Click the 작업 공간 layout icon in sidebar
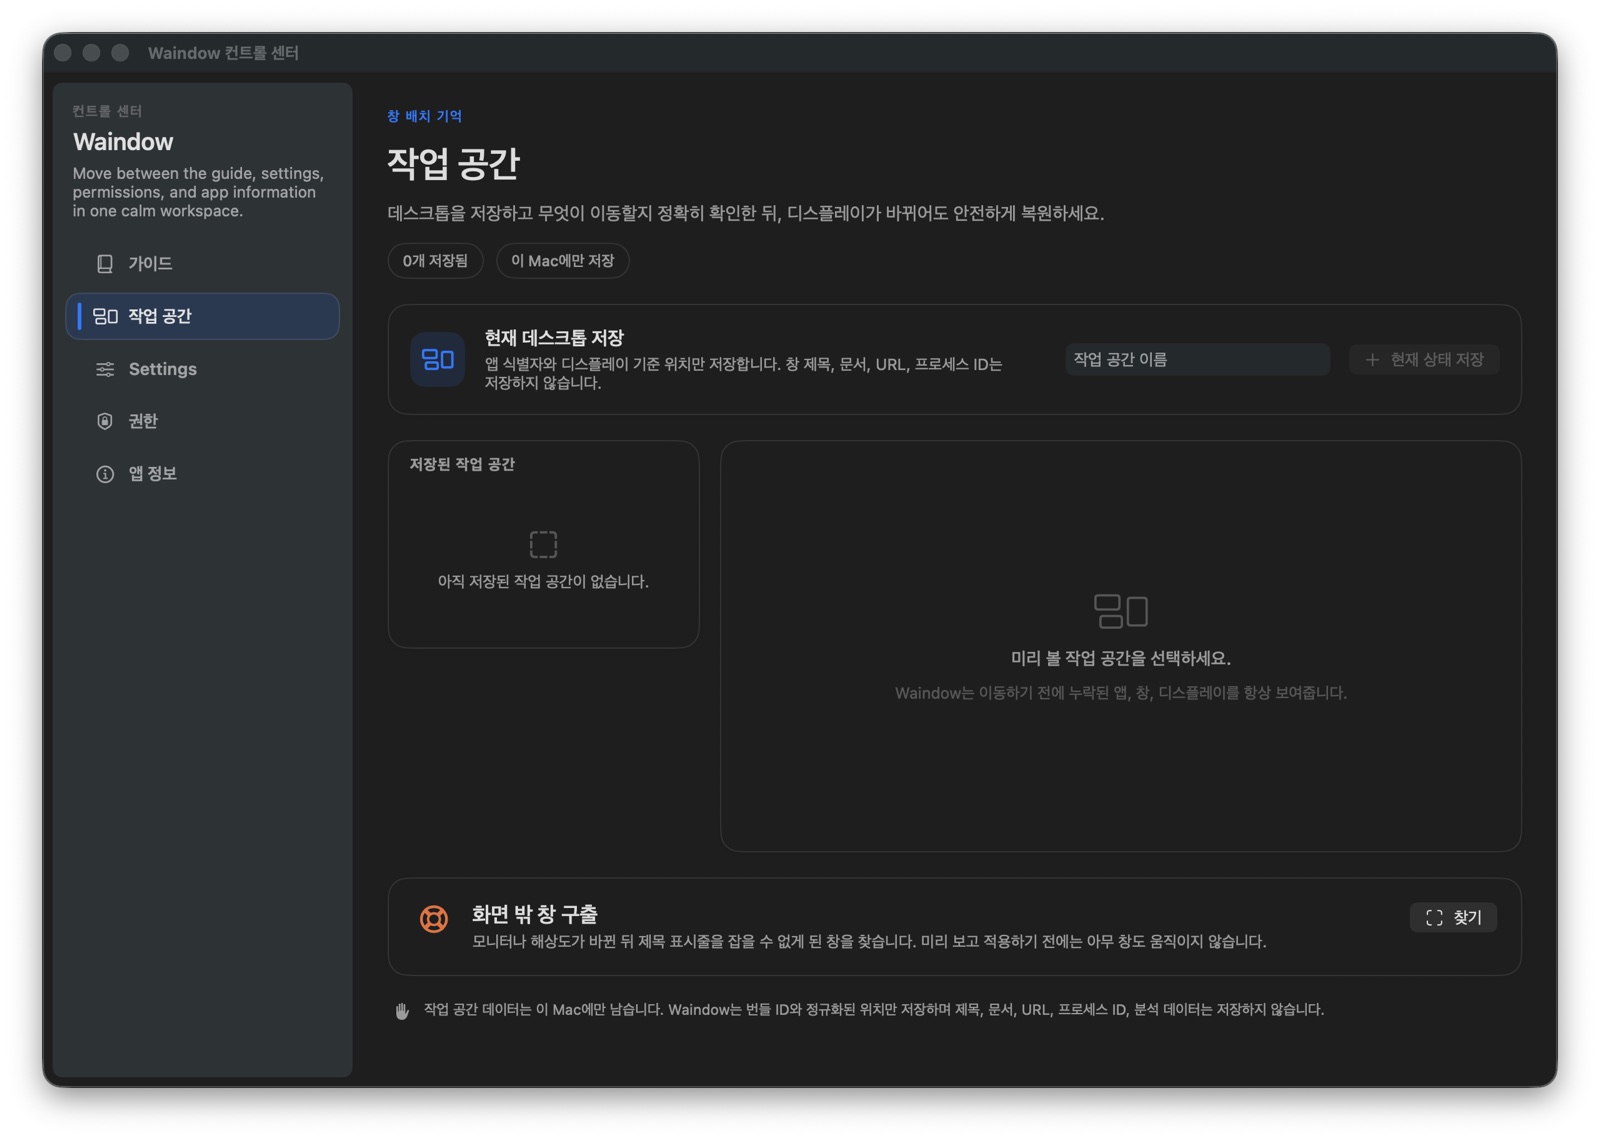 (105, 316)
